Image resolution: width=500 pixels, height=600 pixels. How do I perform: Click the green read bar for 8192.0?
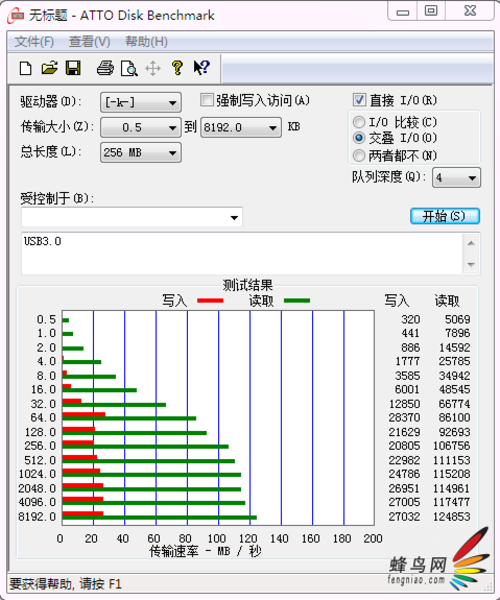point(160,518)
